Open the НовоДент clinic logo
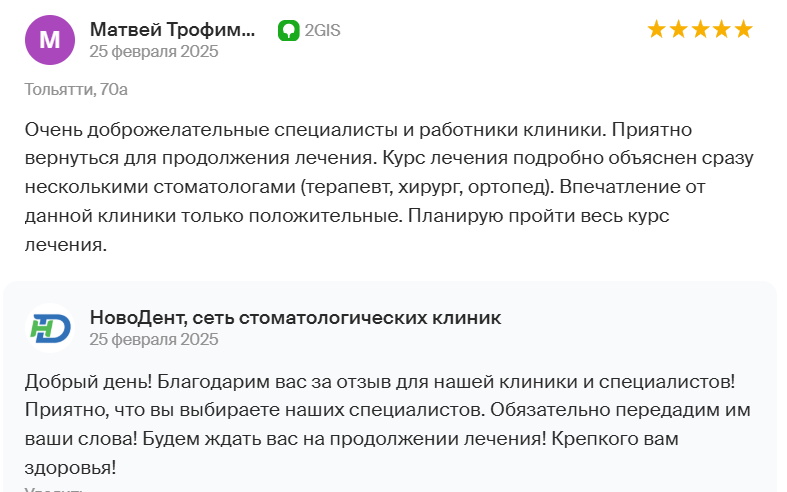 [x=50, y=328]
